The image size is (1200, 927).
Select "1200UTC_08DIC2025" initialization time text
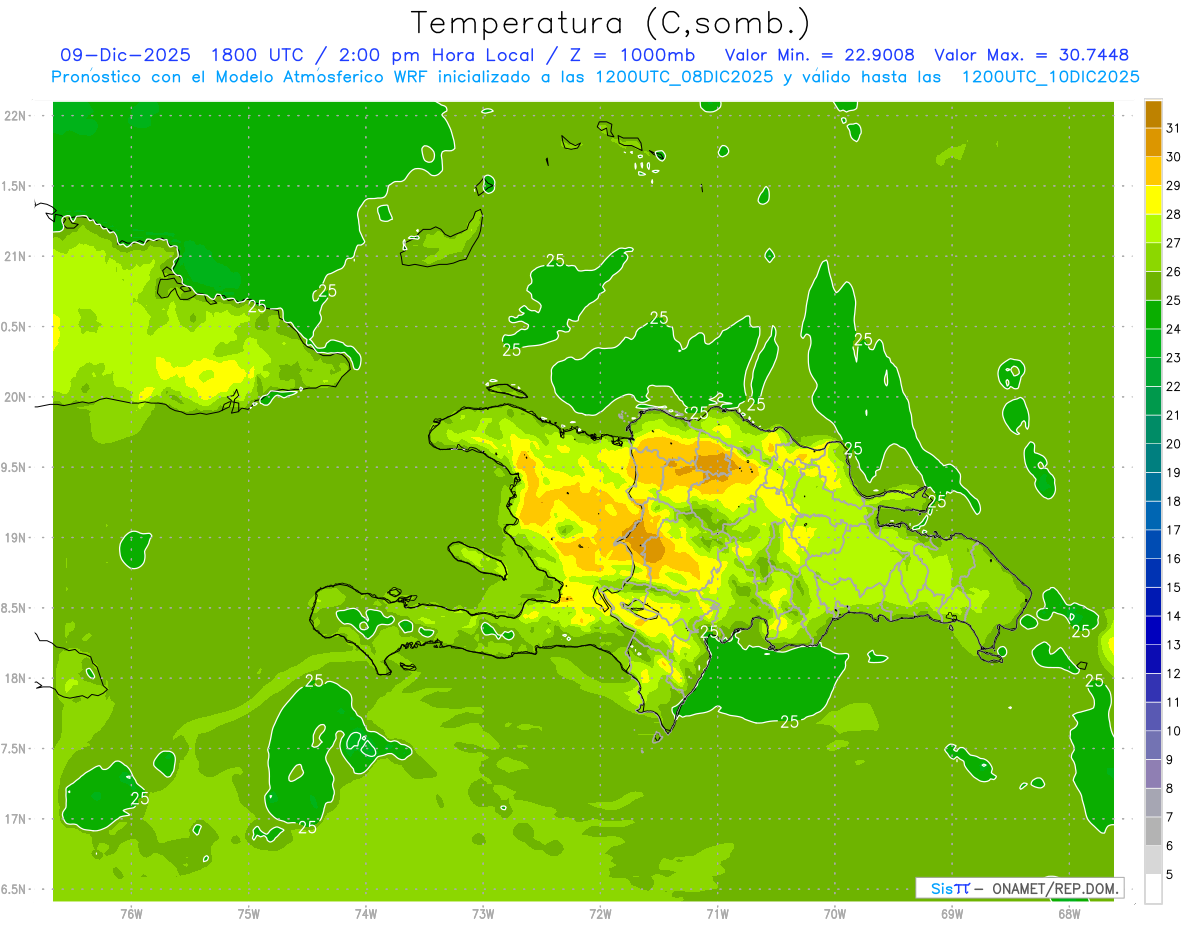(685, 77)
